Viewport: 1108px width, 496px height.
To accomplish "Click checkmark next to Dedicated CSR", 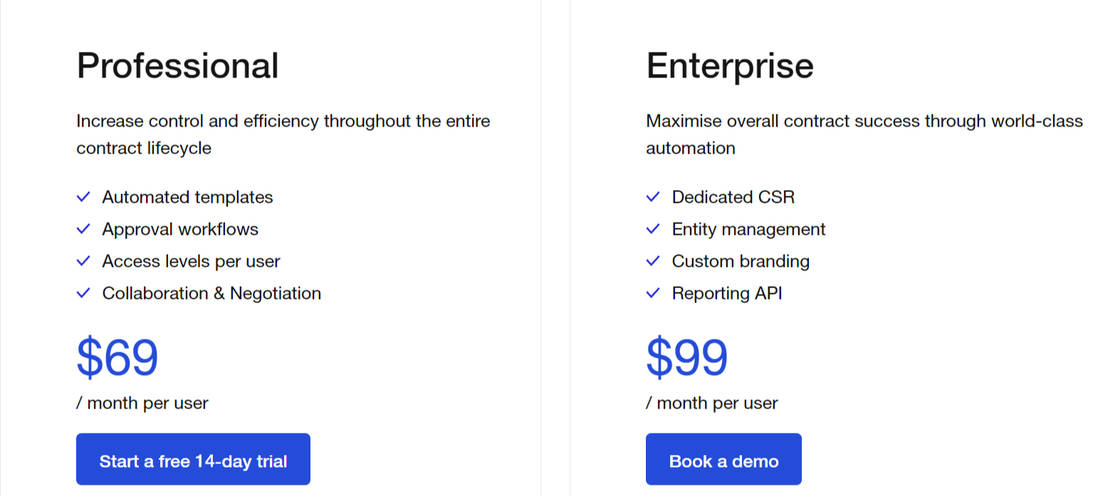I will click(x=653, y=196).
